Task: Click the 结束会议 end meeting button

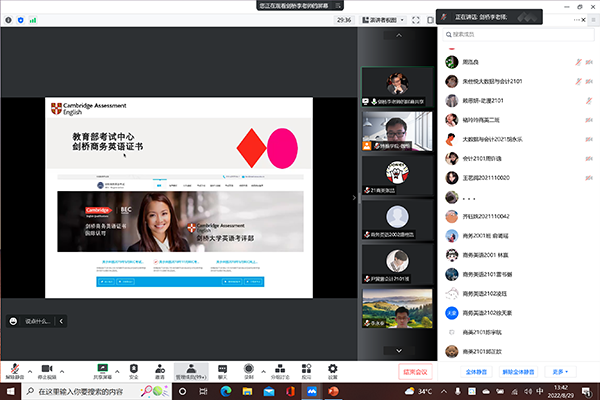Action: pos(413,371)
